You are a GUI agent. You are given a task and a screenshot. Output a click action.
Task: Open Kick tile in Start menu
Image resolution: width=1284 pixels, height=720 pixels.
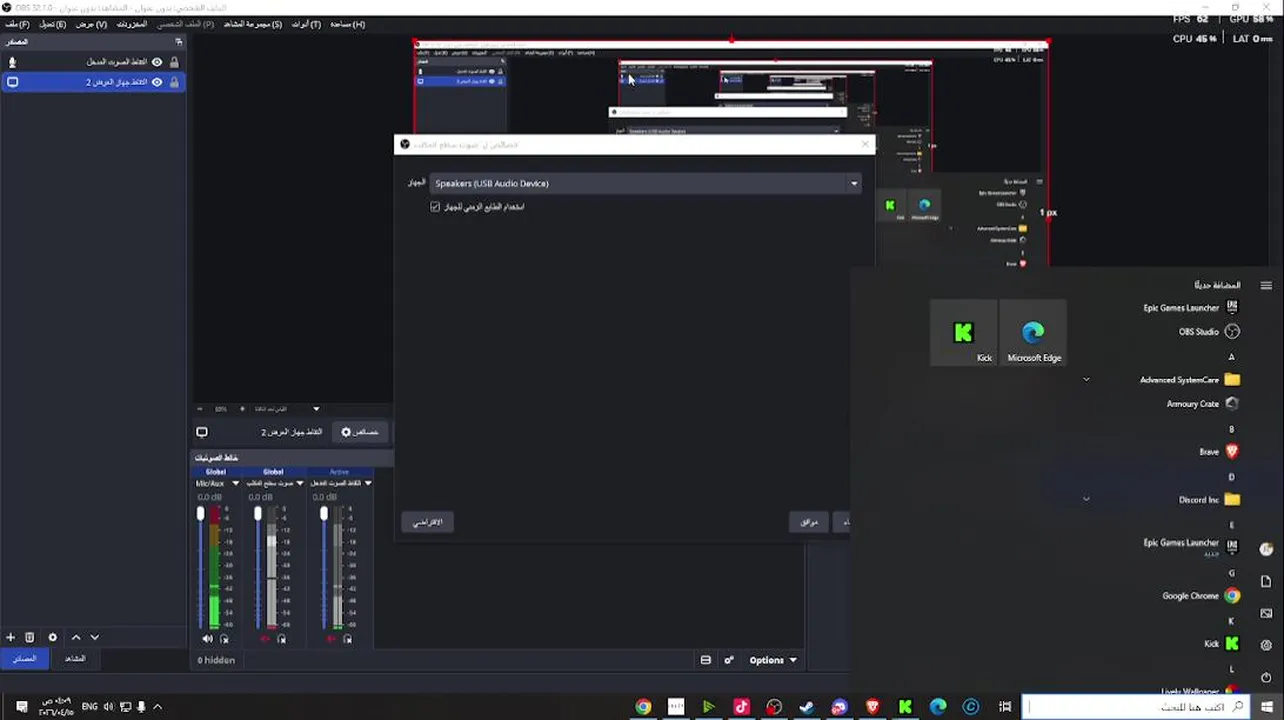click(x=963, y=333)
